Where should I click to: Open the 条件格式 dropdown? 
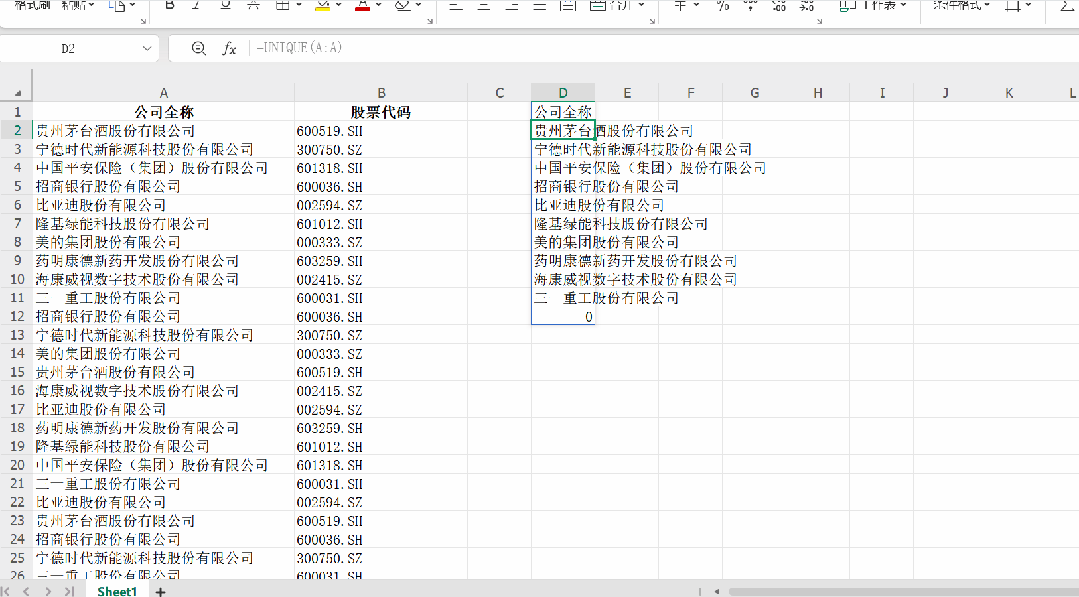(x=961, y=6)
